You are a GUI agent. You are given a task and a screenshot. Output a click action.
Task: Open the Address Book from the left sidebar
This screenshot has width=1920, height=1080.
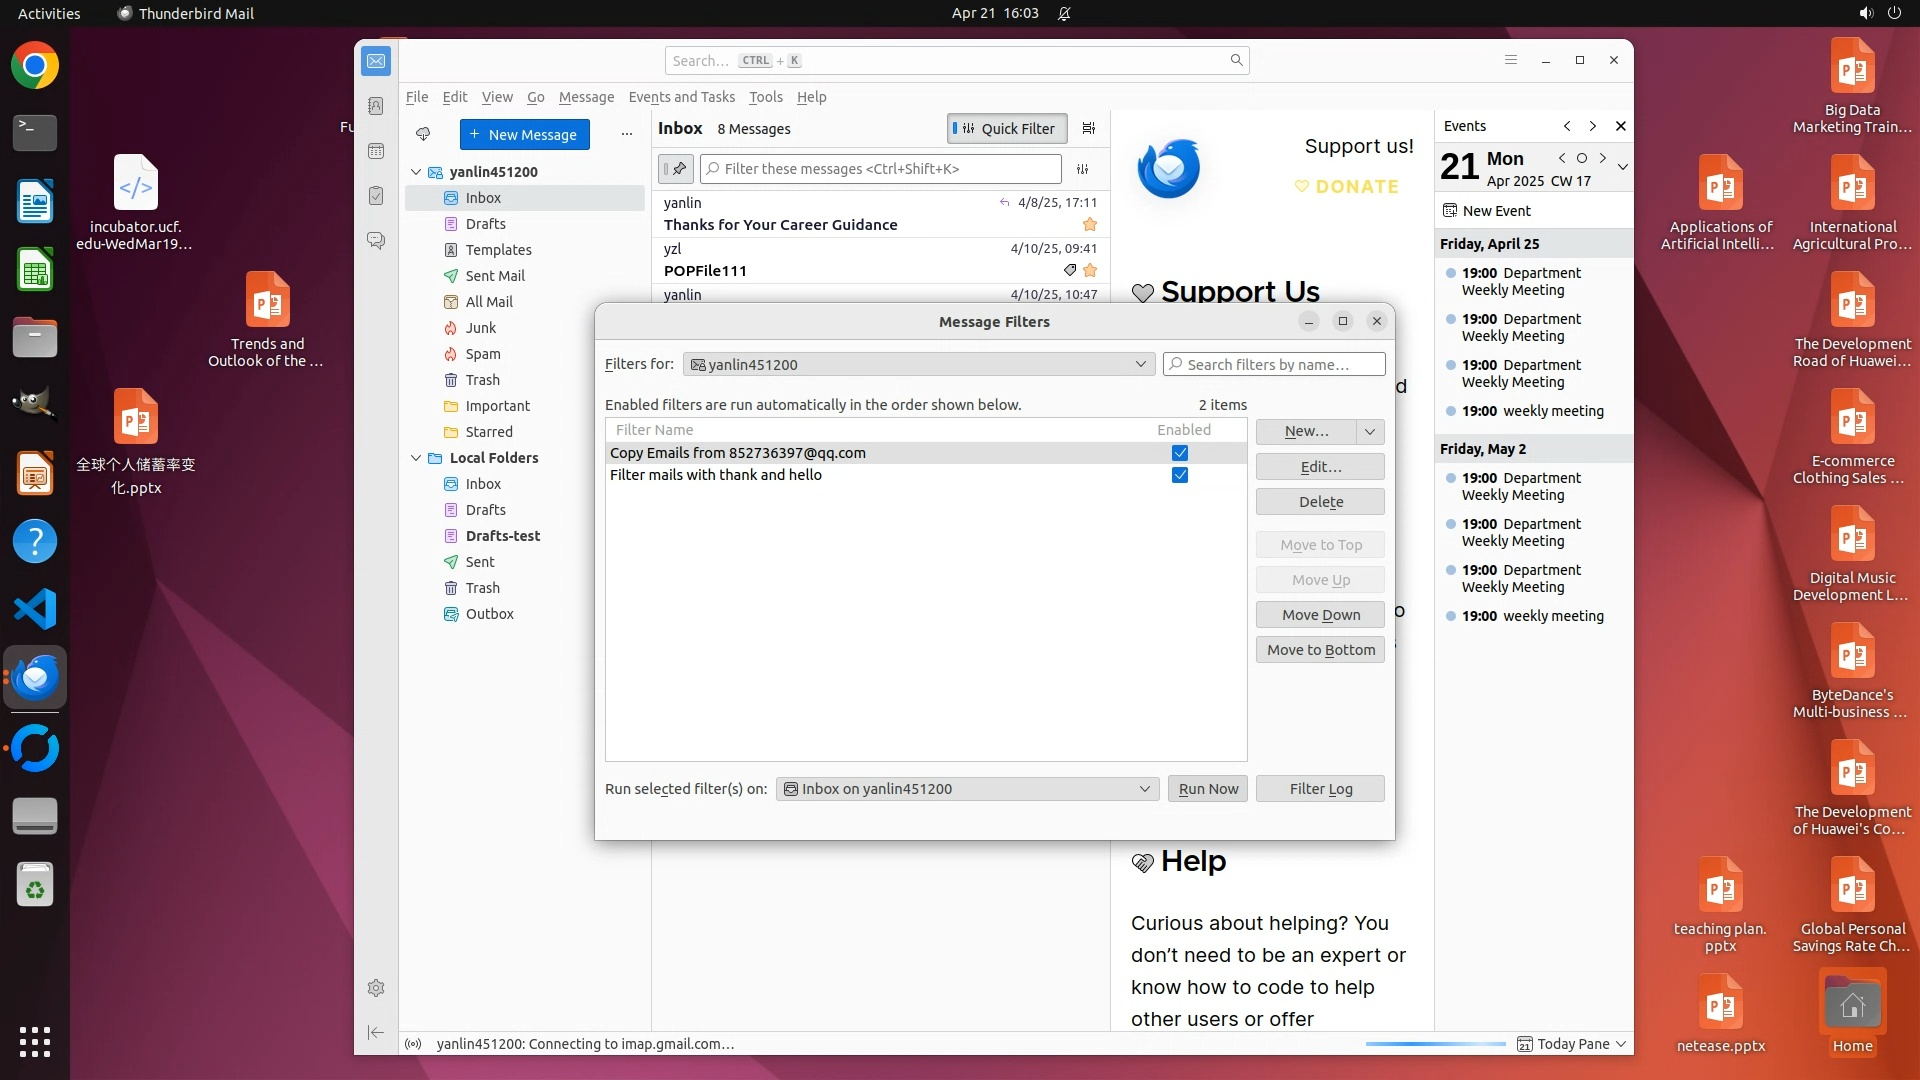tap(376, 106)
